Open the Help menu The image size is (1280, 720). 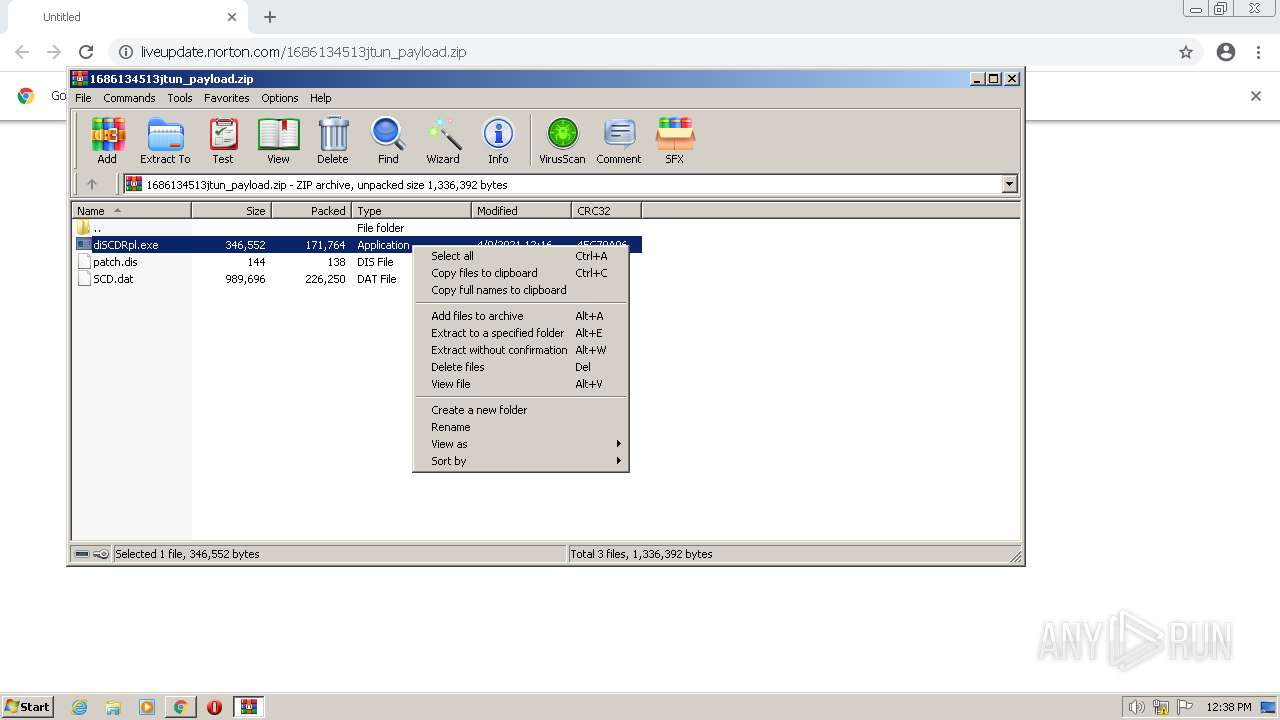pos(320,98)
